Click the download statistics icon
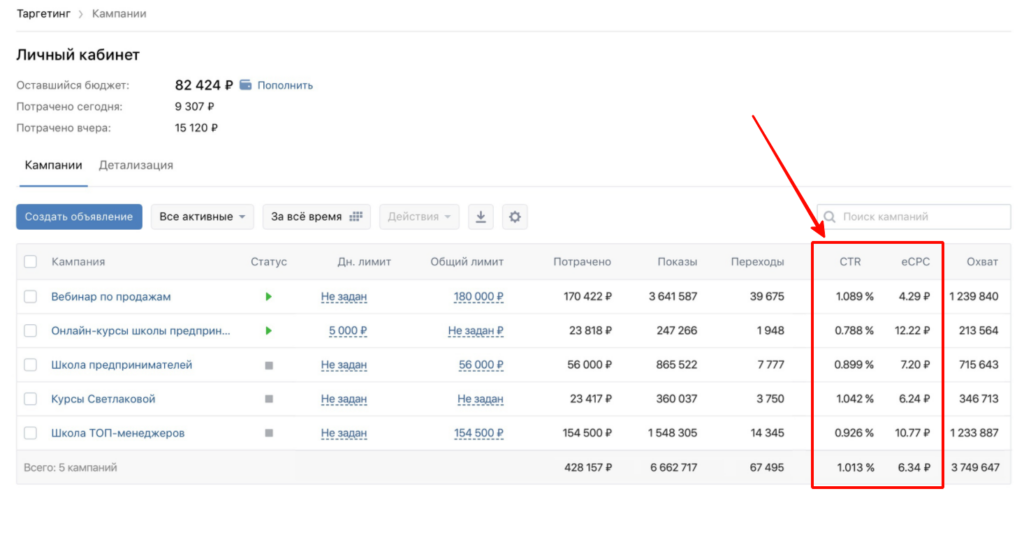Screen dimensions: 1024x533 pos(481,217)
